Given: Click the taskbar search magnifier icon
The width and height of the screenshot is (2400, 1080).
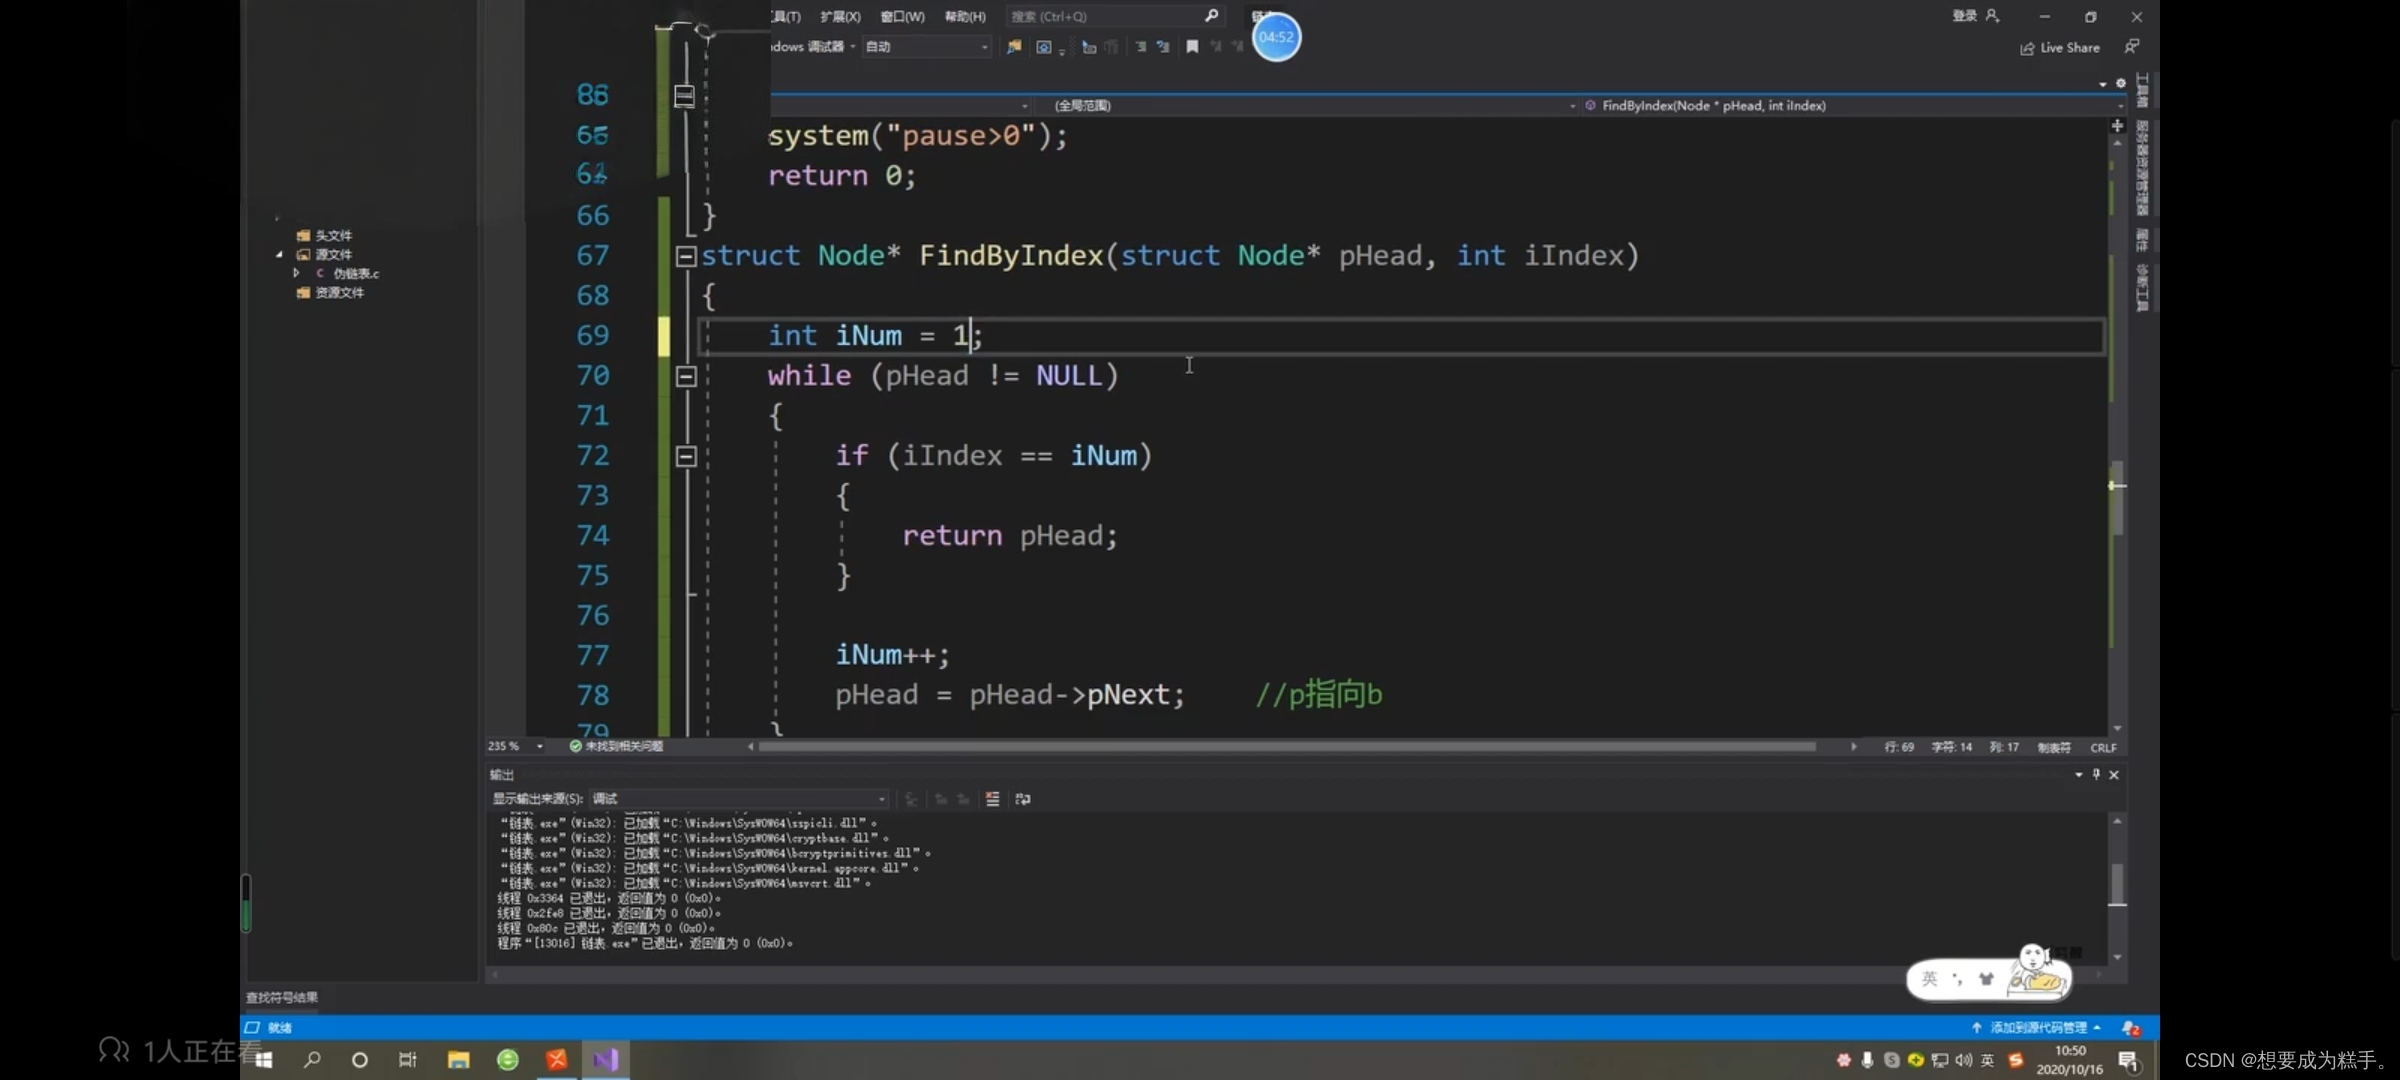Looking at the screenshot, I should pos(312,1060).
